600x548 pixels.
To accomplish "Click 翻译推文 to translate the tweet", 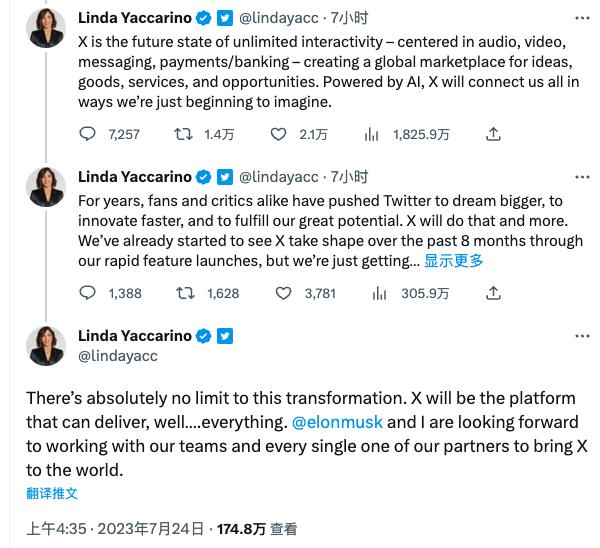I will click(x=52, y=493).
